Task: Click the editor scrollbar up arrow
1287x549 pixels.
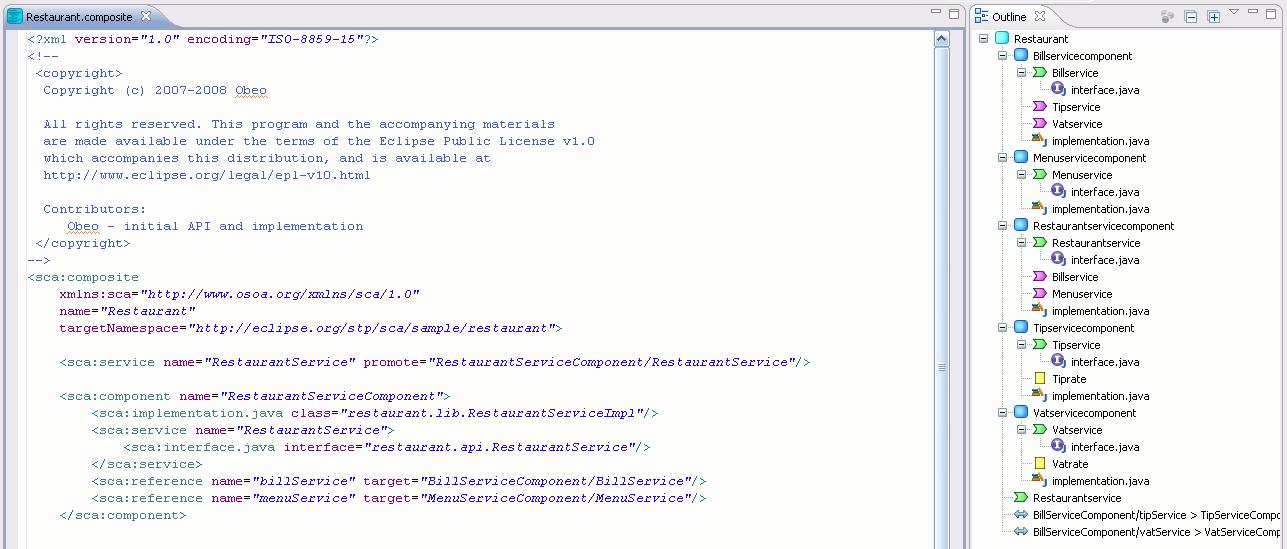Action: click(942, 39)
